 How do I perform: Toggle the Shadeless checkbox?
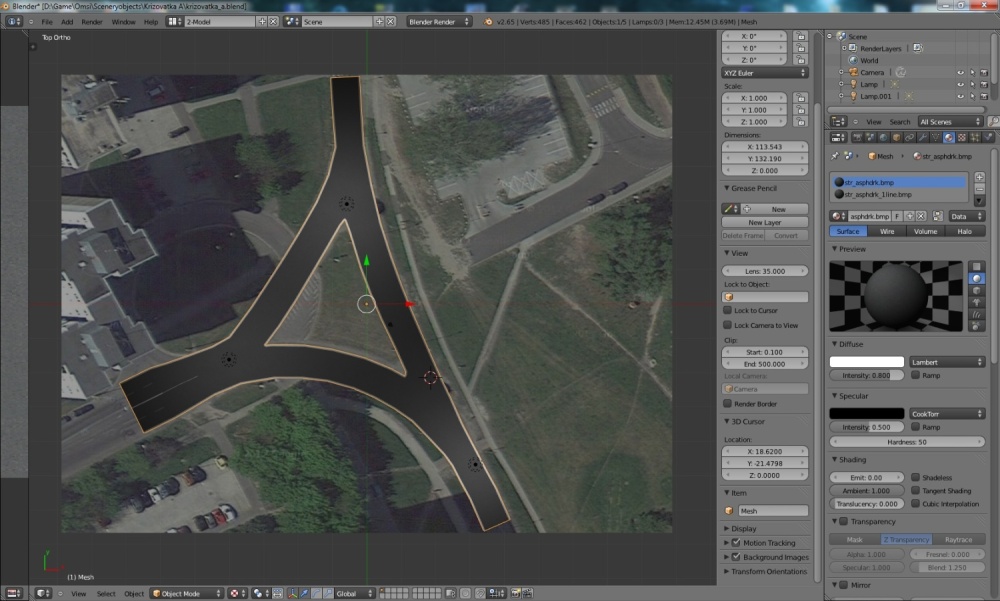click(916, 478)
